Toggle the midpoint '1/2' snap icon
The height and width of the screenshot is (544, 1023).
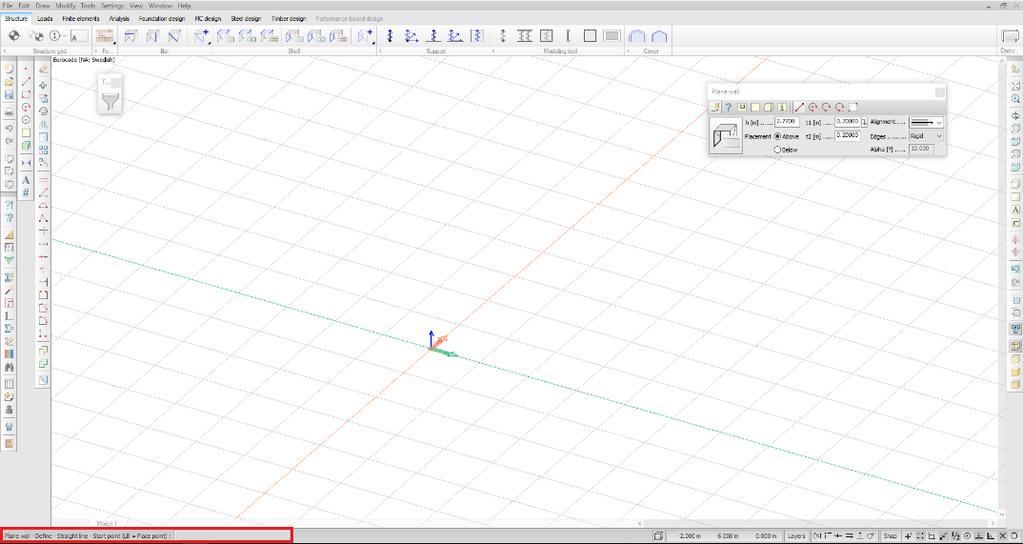[955, 536]
